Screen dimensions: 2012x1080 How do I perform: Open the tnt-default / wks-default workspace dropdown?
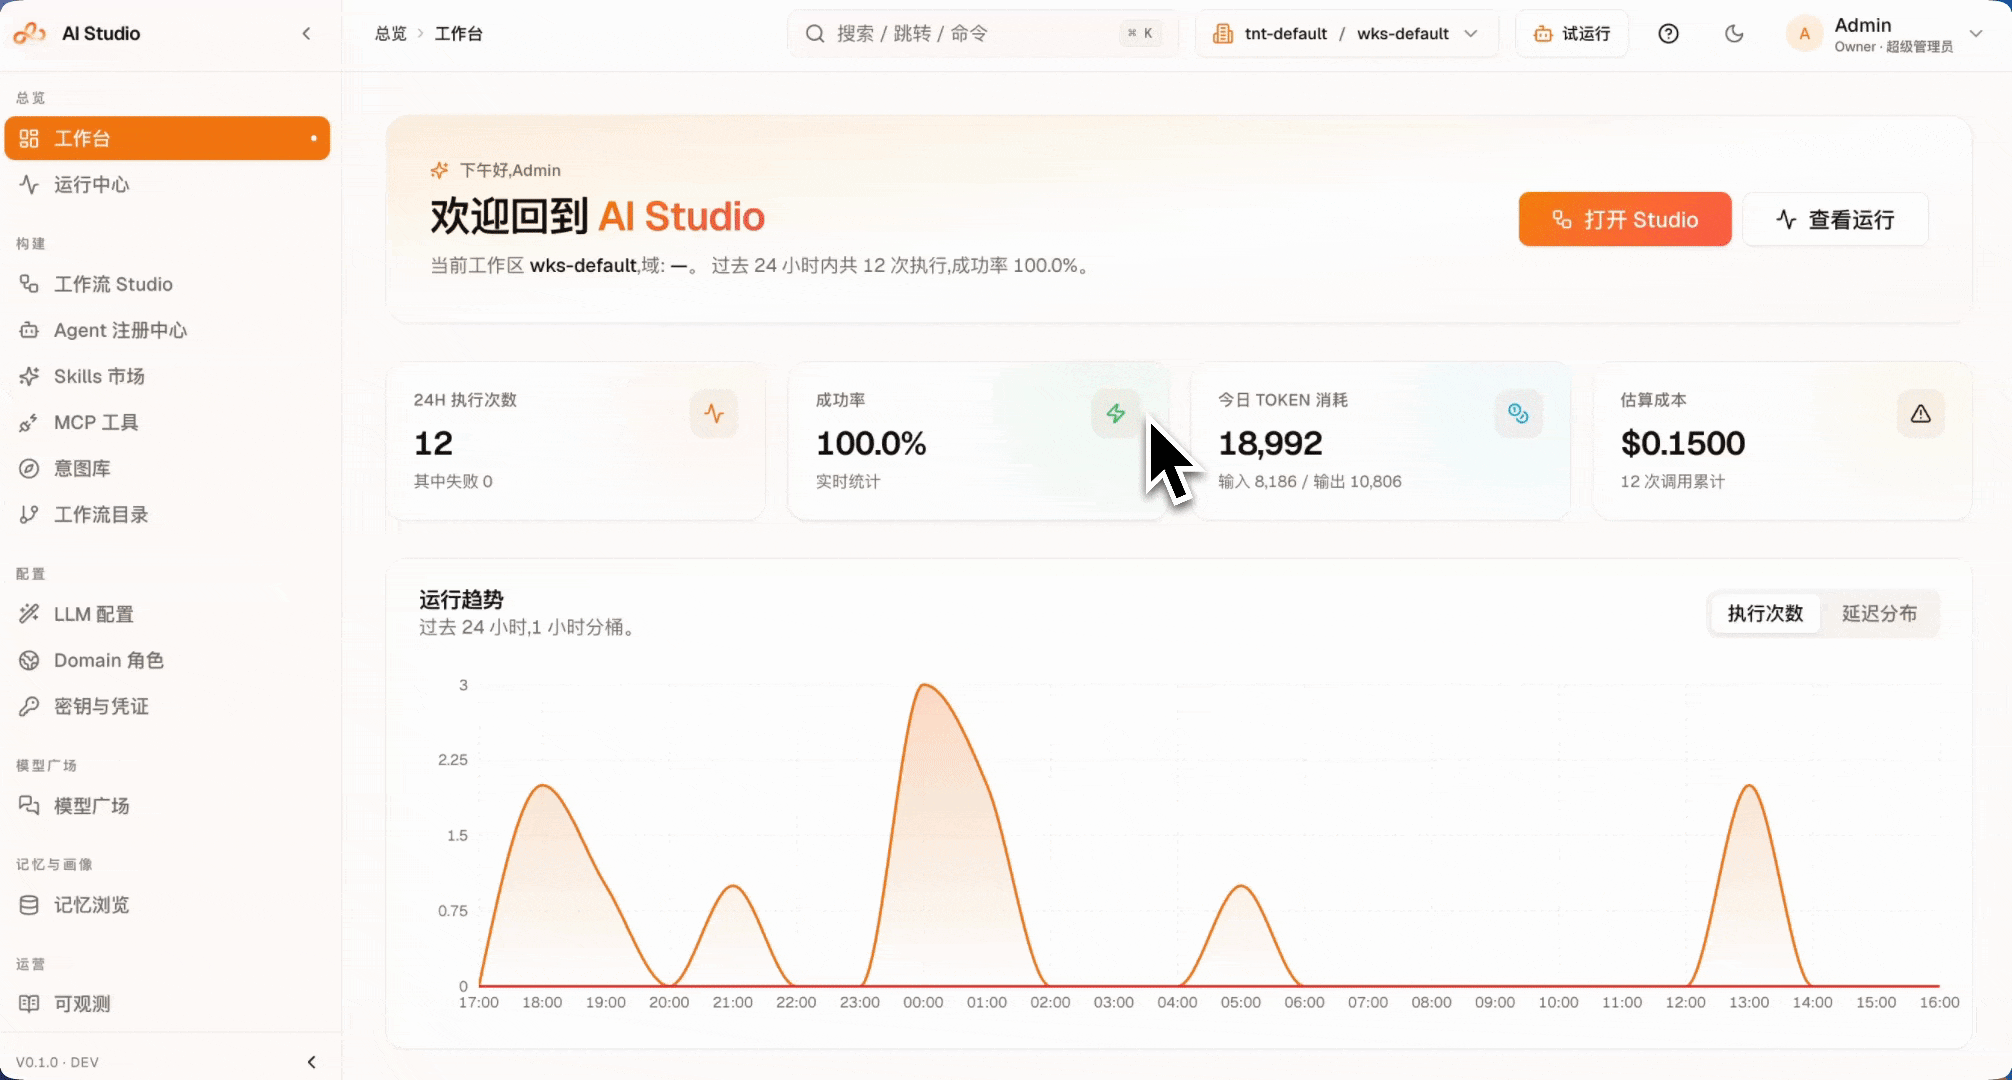[x=1347, y=33]
